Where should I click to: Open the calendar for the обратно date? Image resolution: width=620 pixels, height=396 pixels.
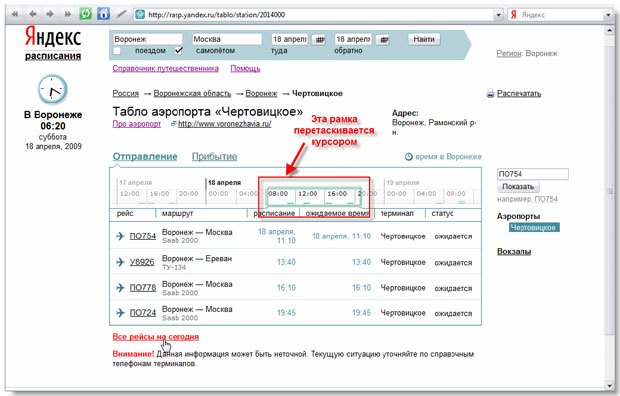[x=383, y=40]
